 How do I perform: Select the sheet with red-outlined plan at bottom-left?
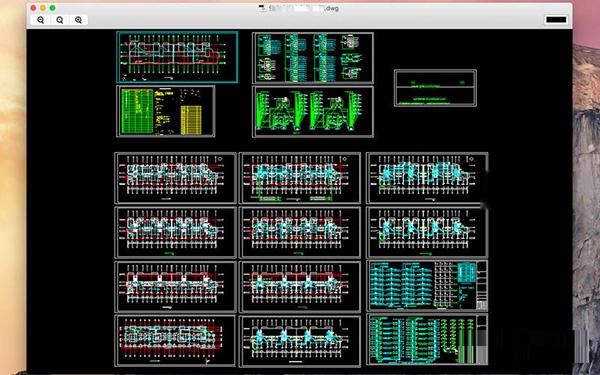(x=175, y=340)
